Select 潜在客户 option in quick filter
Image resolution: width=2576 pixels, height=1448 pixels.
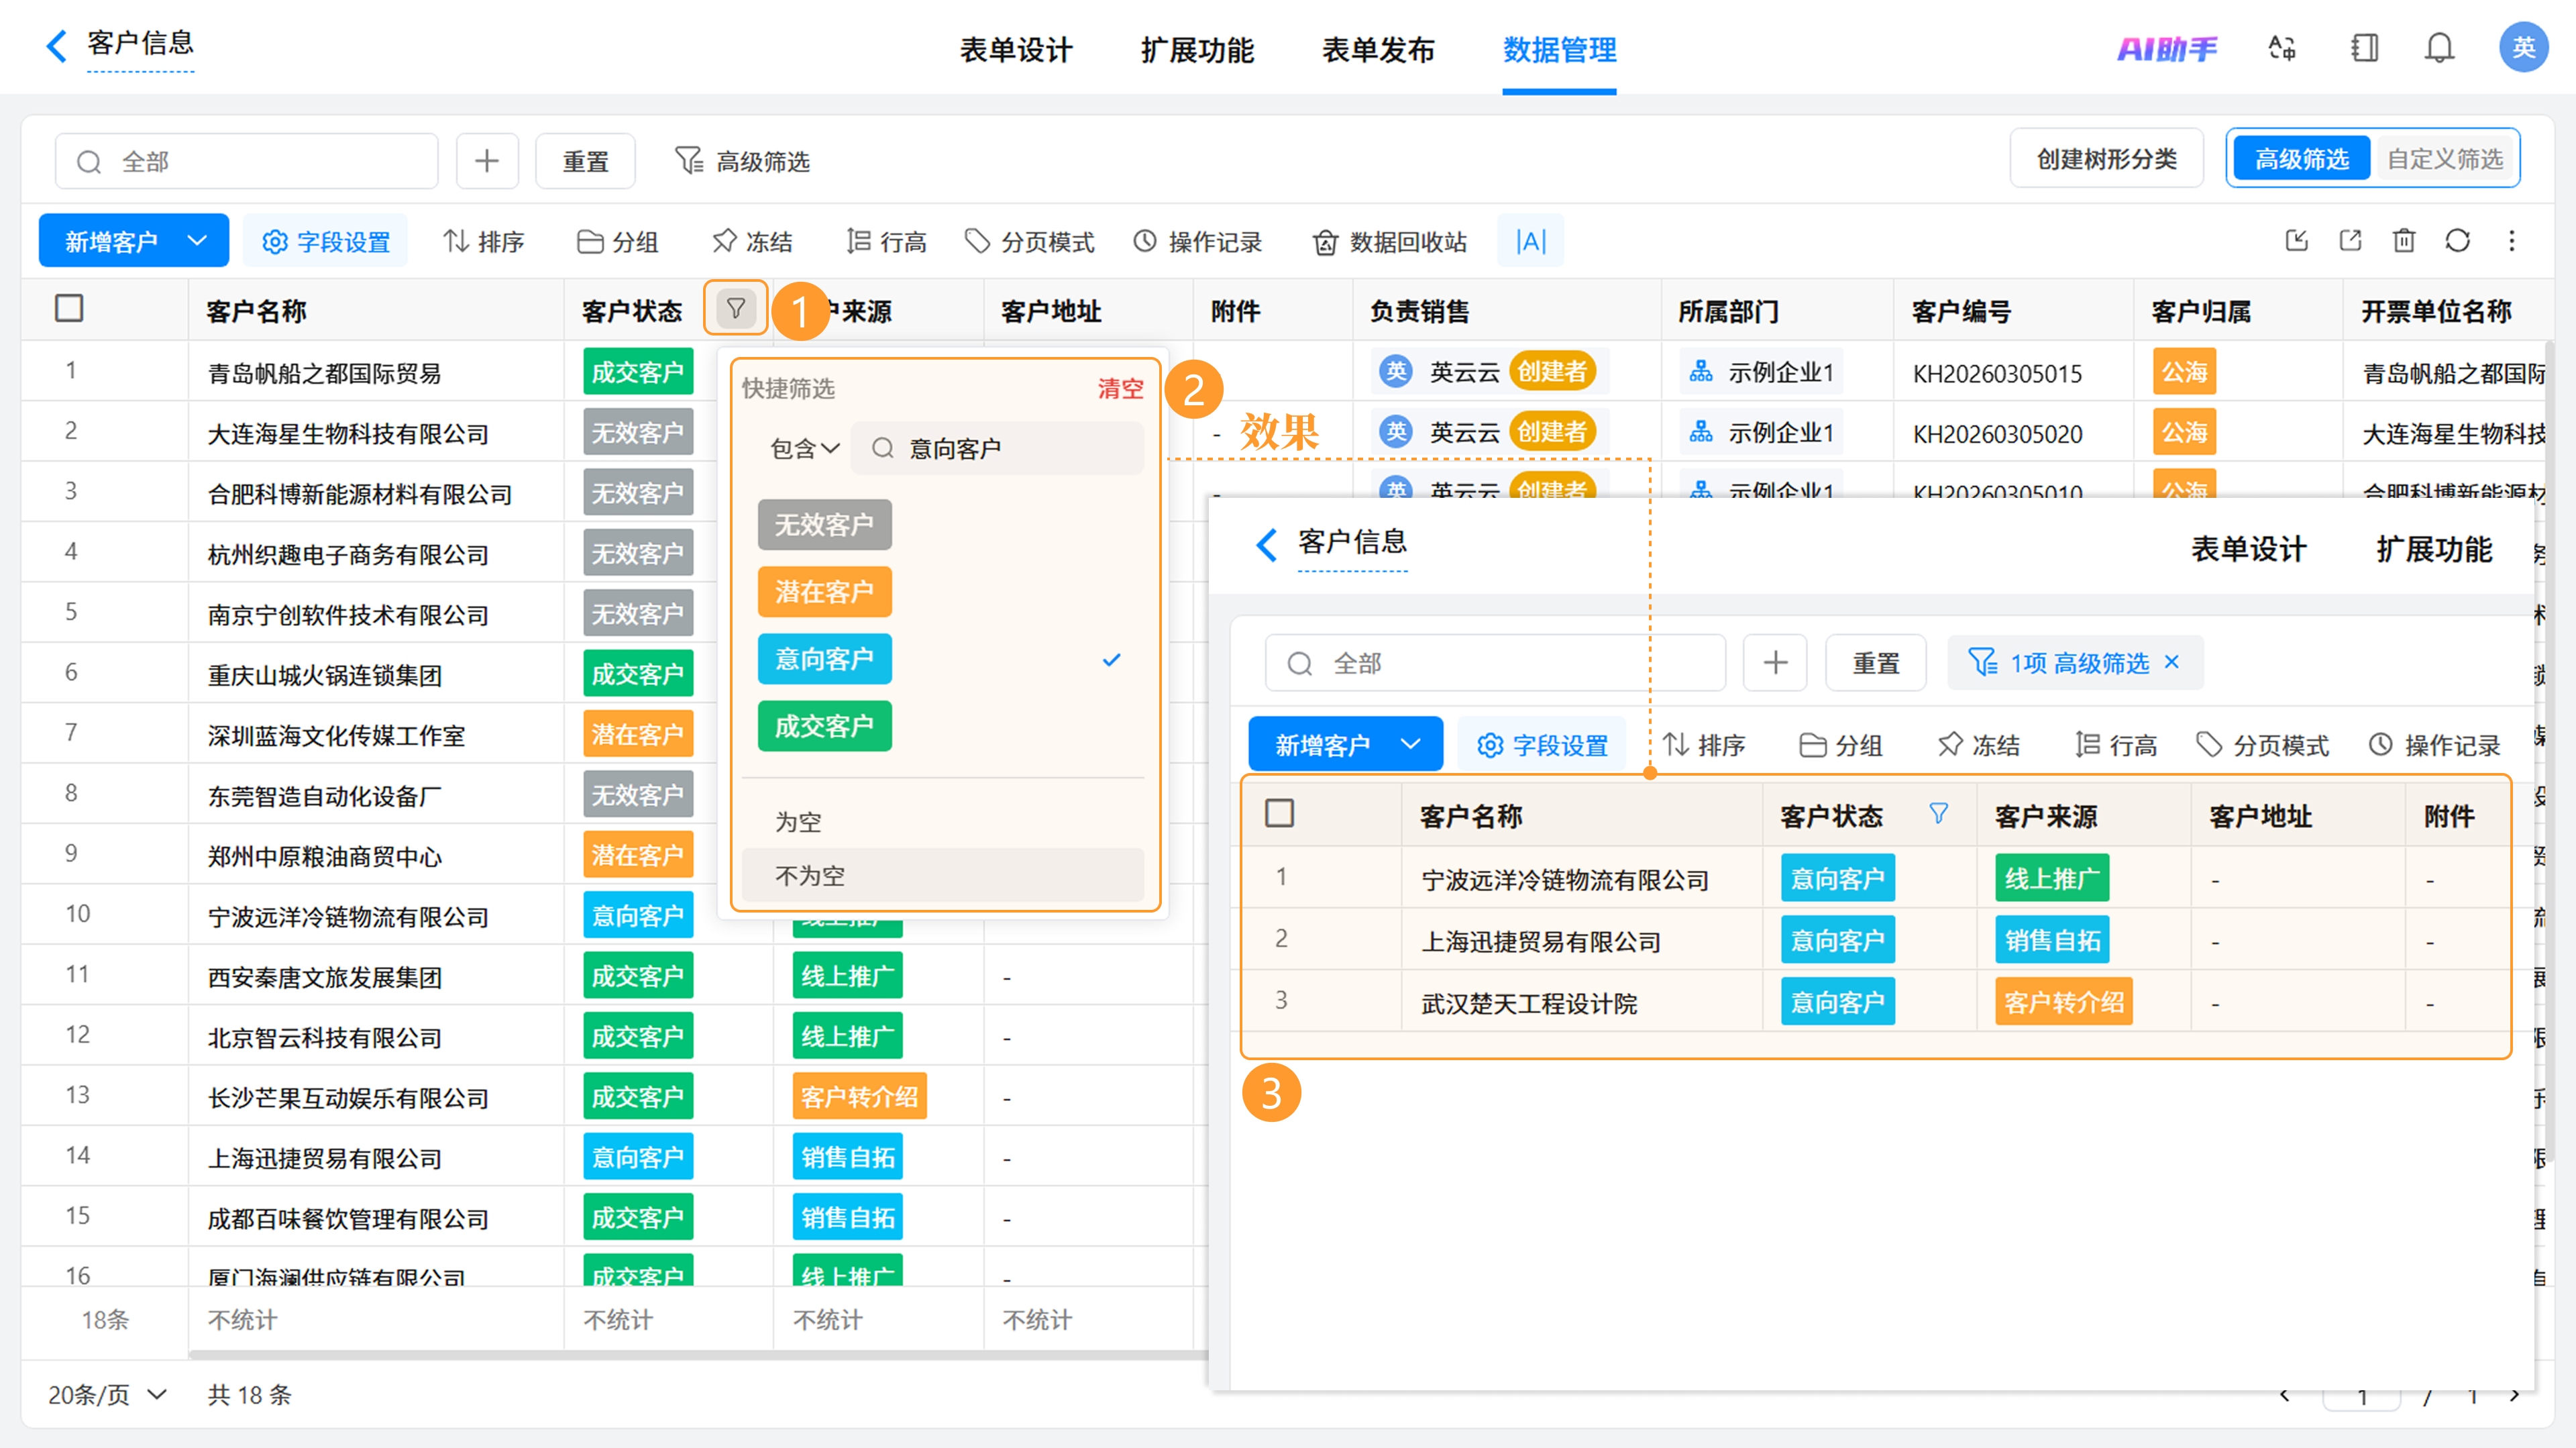(824, 591)
